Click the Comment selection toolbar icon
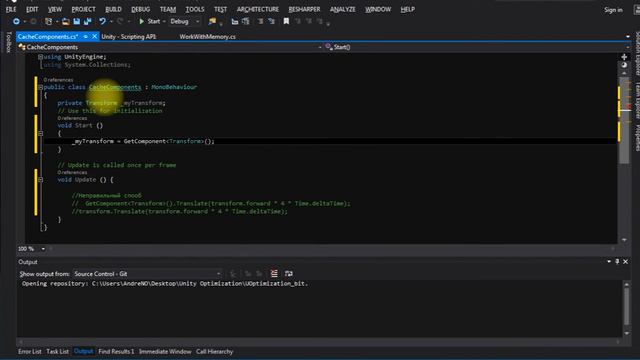 click(260, 21)
